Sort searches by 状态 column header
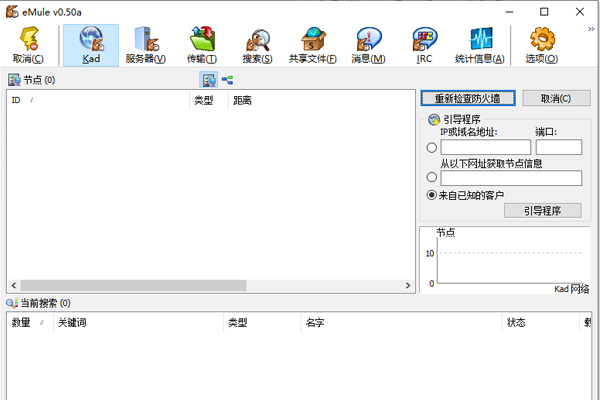This screenshot has width=600, height=400. [541, 322]
